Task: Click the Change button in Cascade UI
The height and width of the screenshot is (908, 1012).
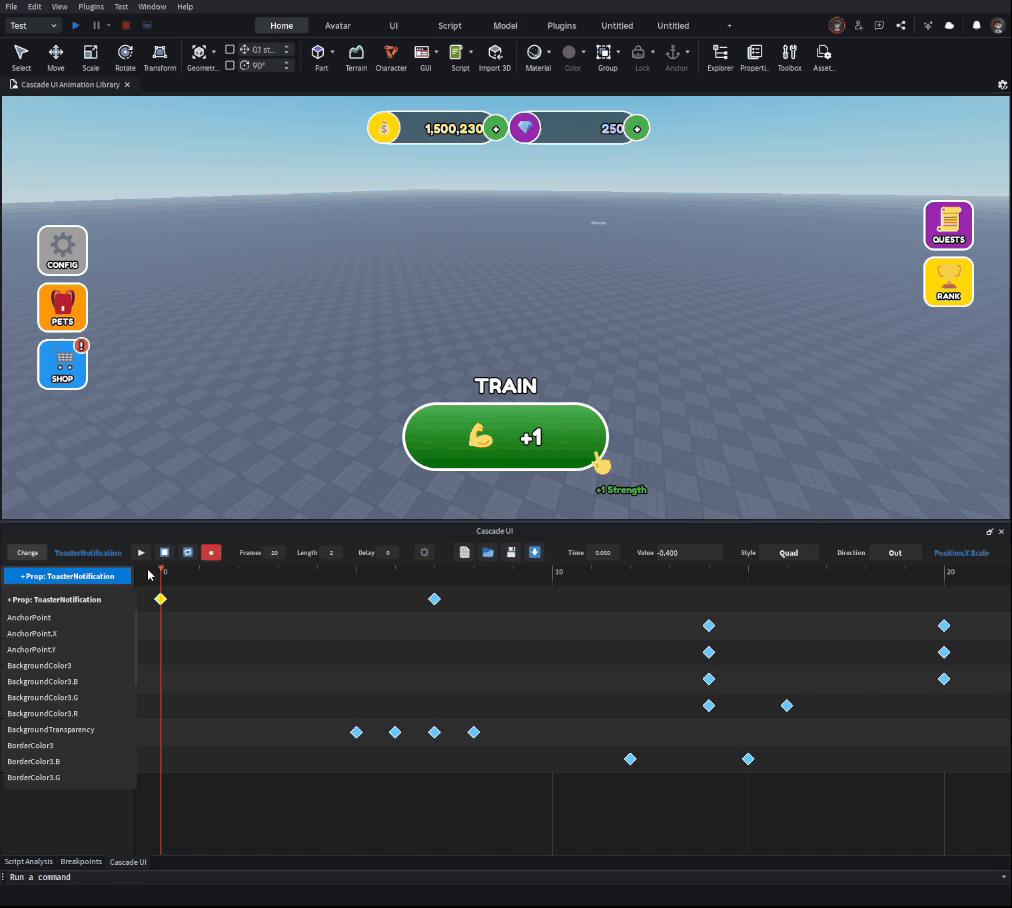Action: tap(27, 552)
